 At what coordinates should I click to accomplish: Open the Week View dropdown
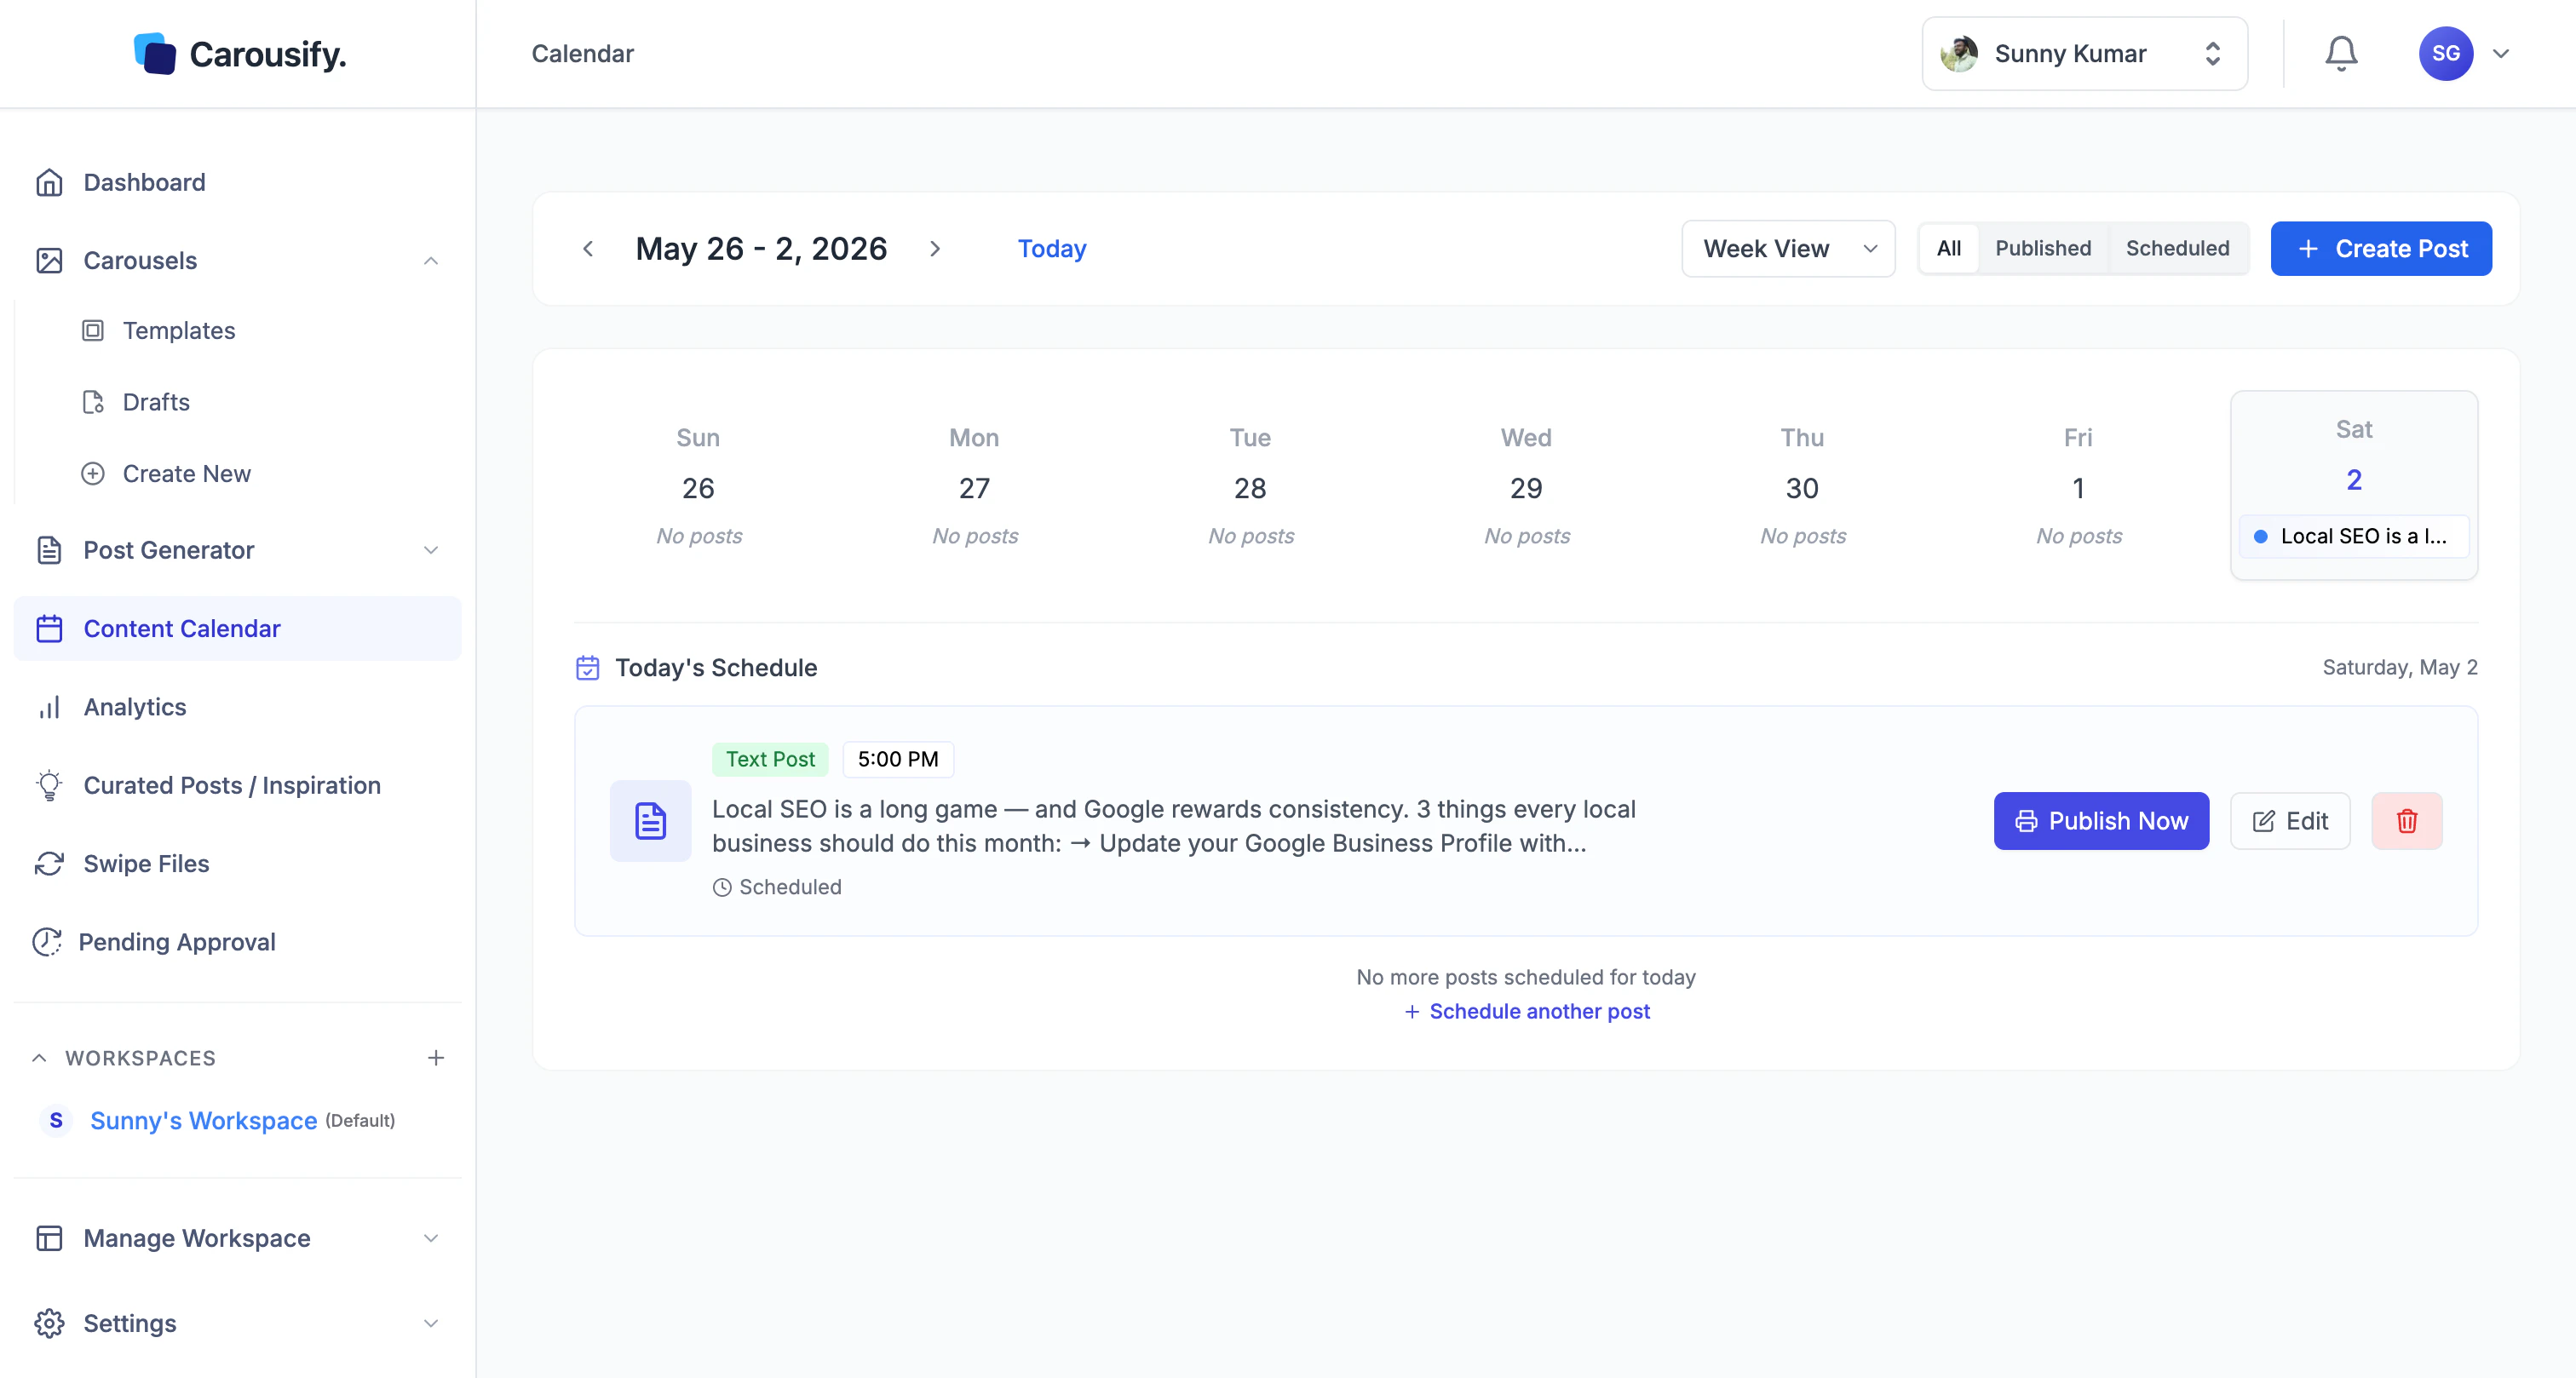click(1788, 248)
